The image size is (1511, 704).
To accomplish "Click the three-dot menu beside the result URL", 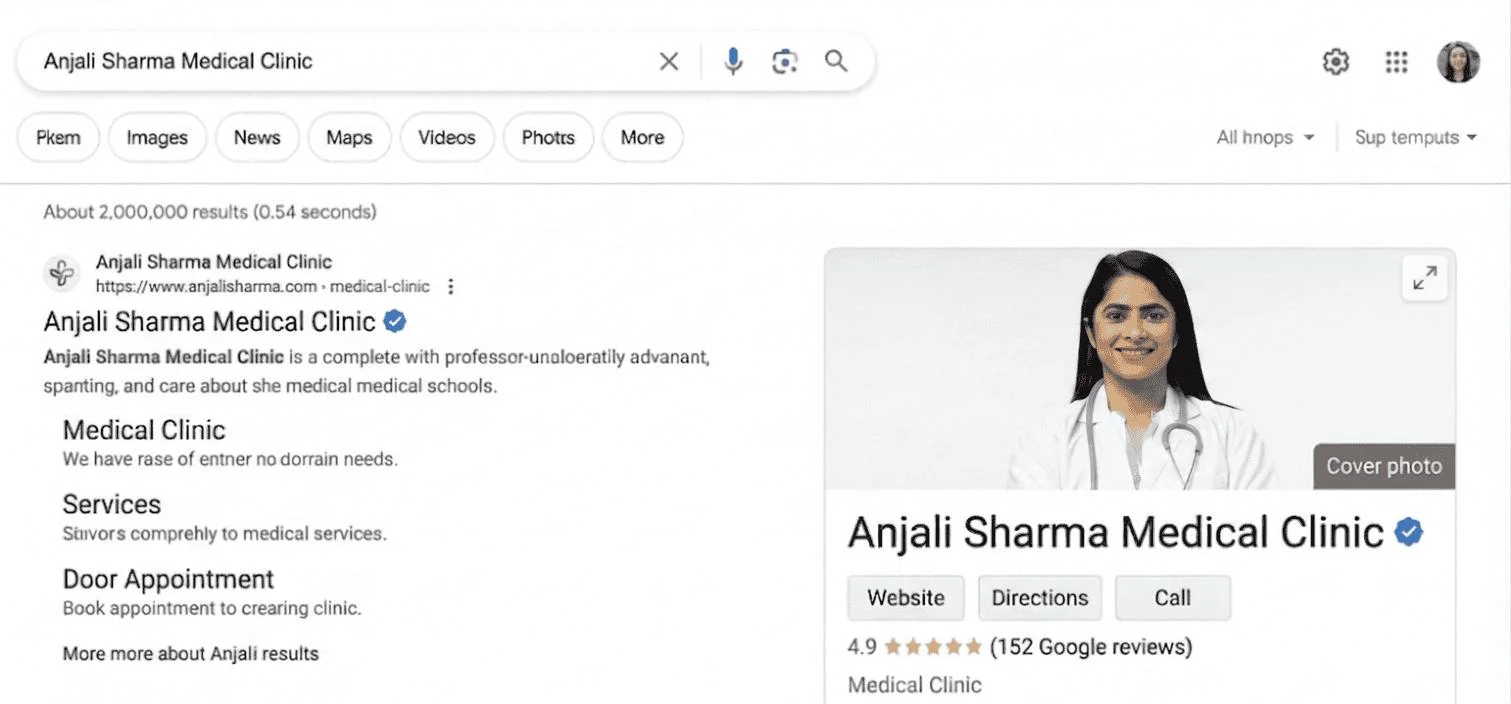I will pyautogui.click(x=450, y=287).
